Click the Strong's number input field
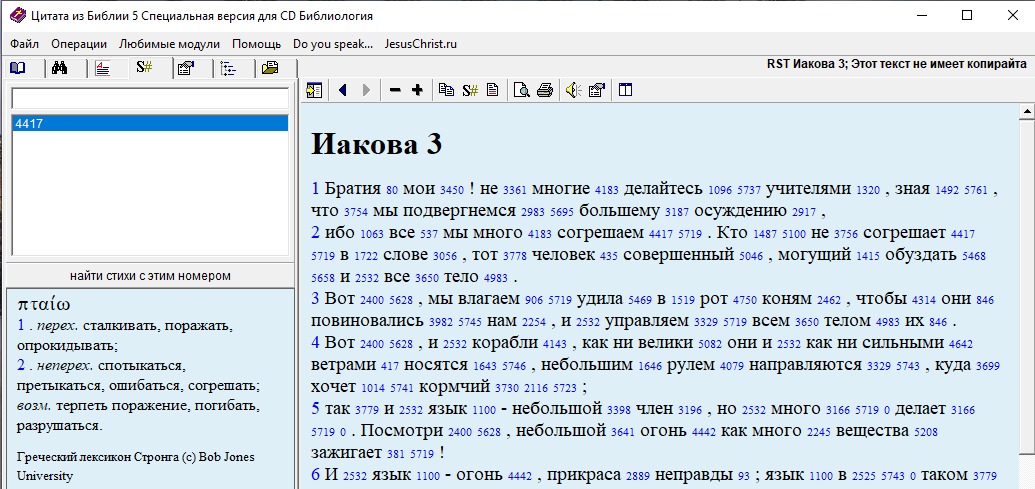Image resolution: width=1035 pixels, height=489 pixels. coord(150,99)
